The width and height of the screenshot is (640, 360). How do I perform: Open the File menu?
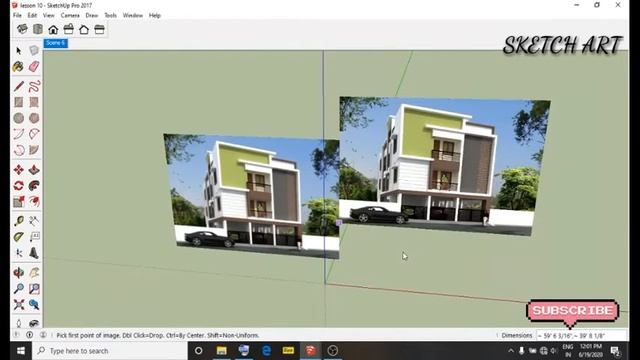pyautogui.click(x=17, y=15)
